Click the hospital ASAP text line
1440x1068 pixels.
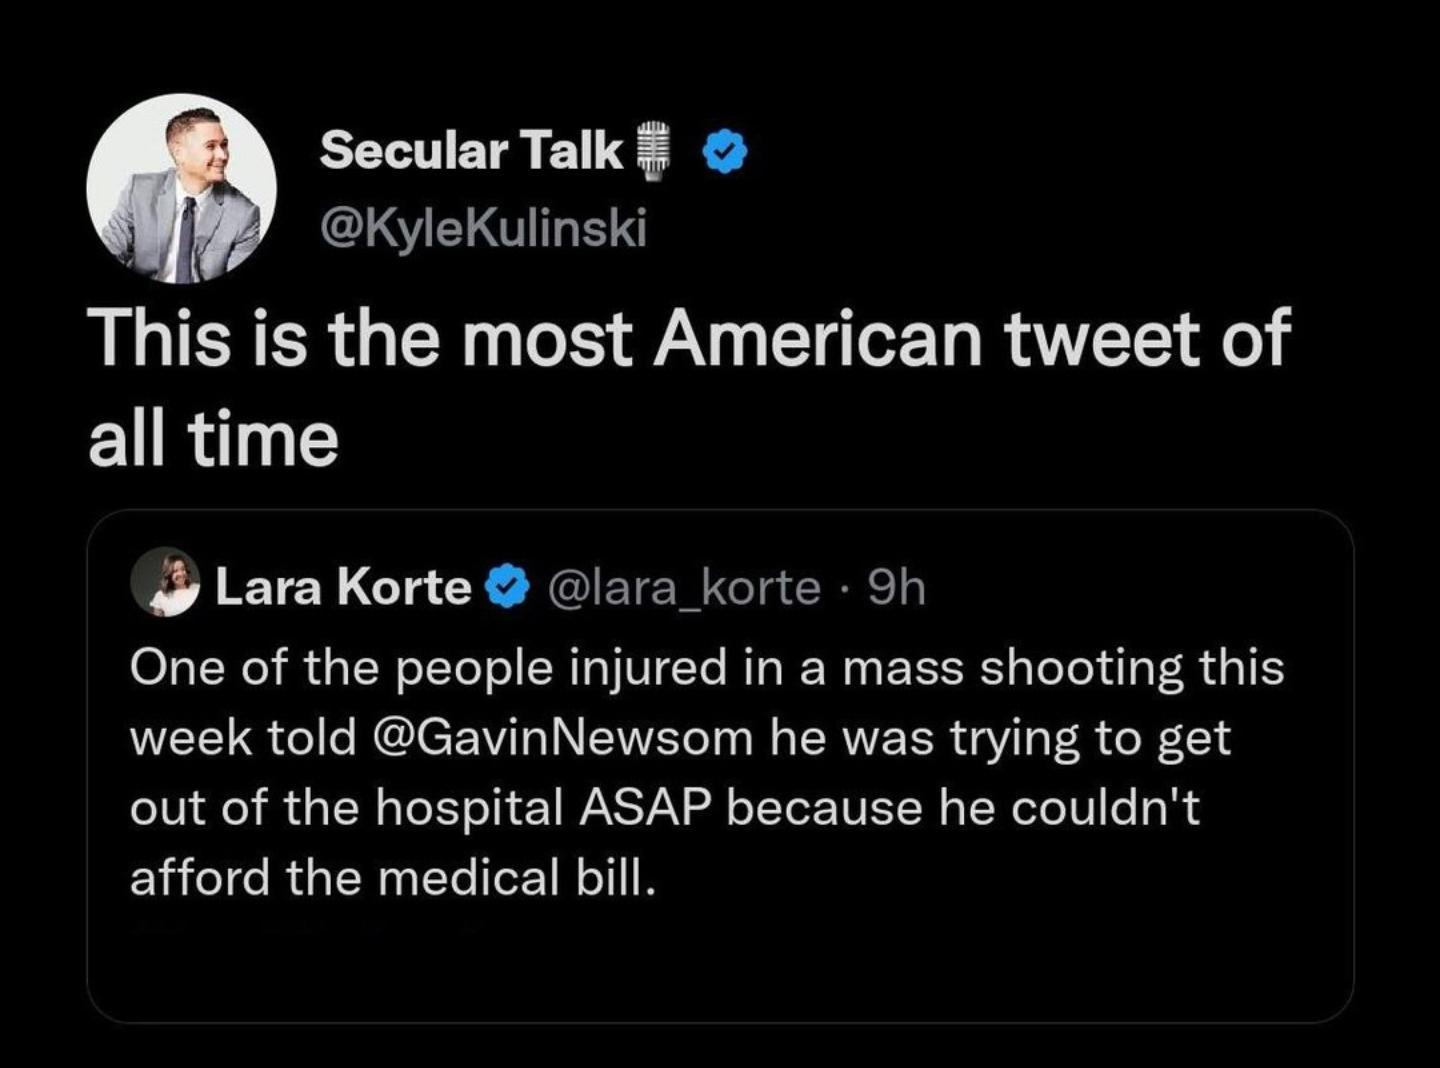pyautogui.click(x=560, y=806)
